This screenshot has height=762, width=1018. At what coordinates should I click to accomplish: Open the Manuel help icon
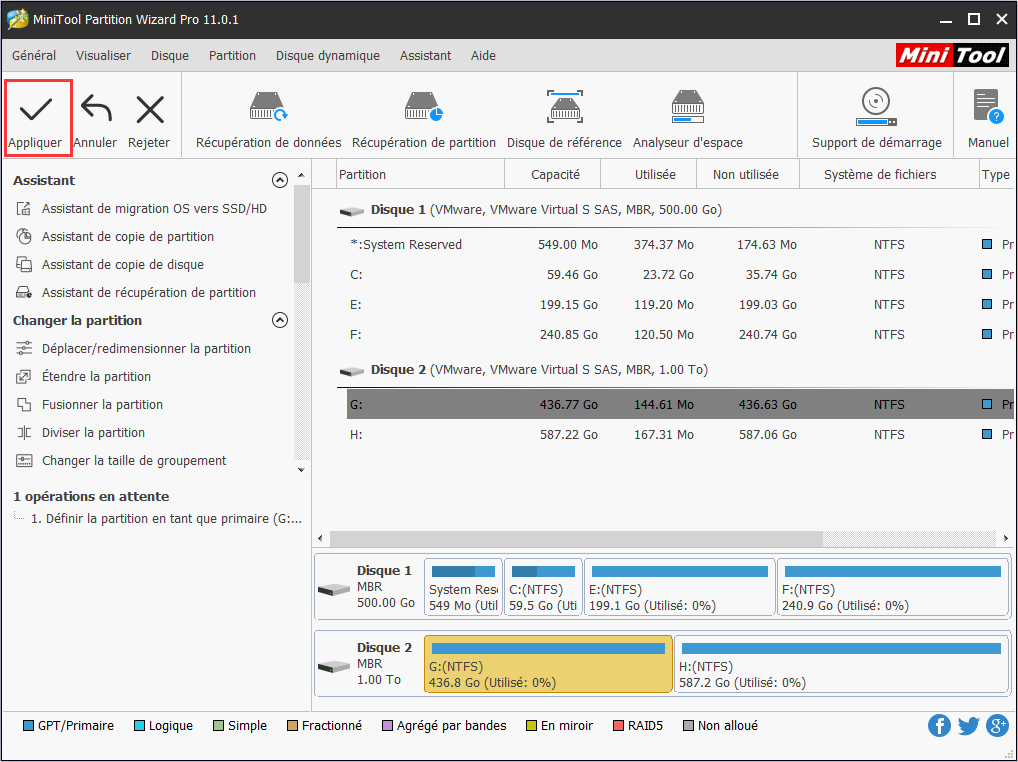pos(987,115)
